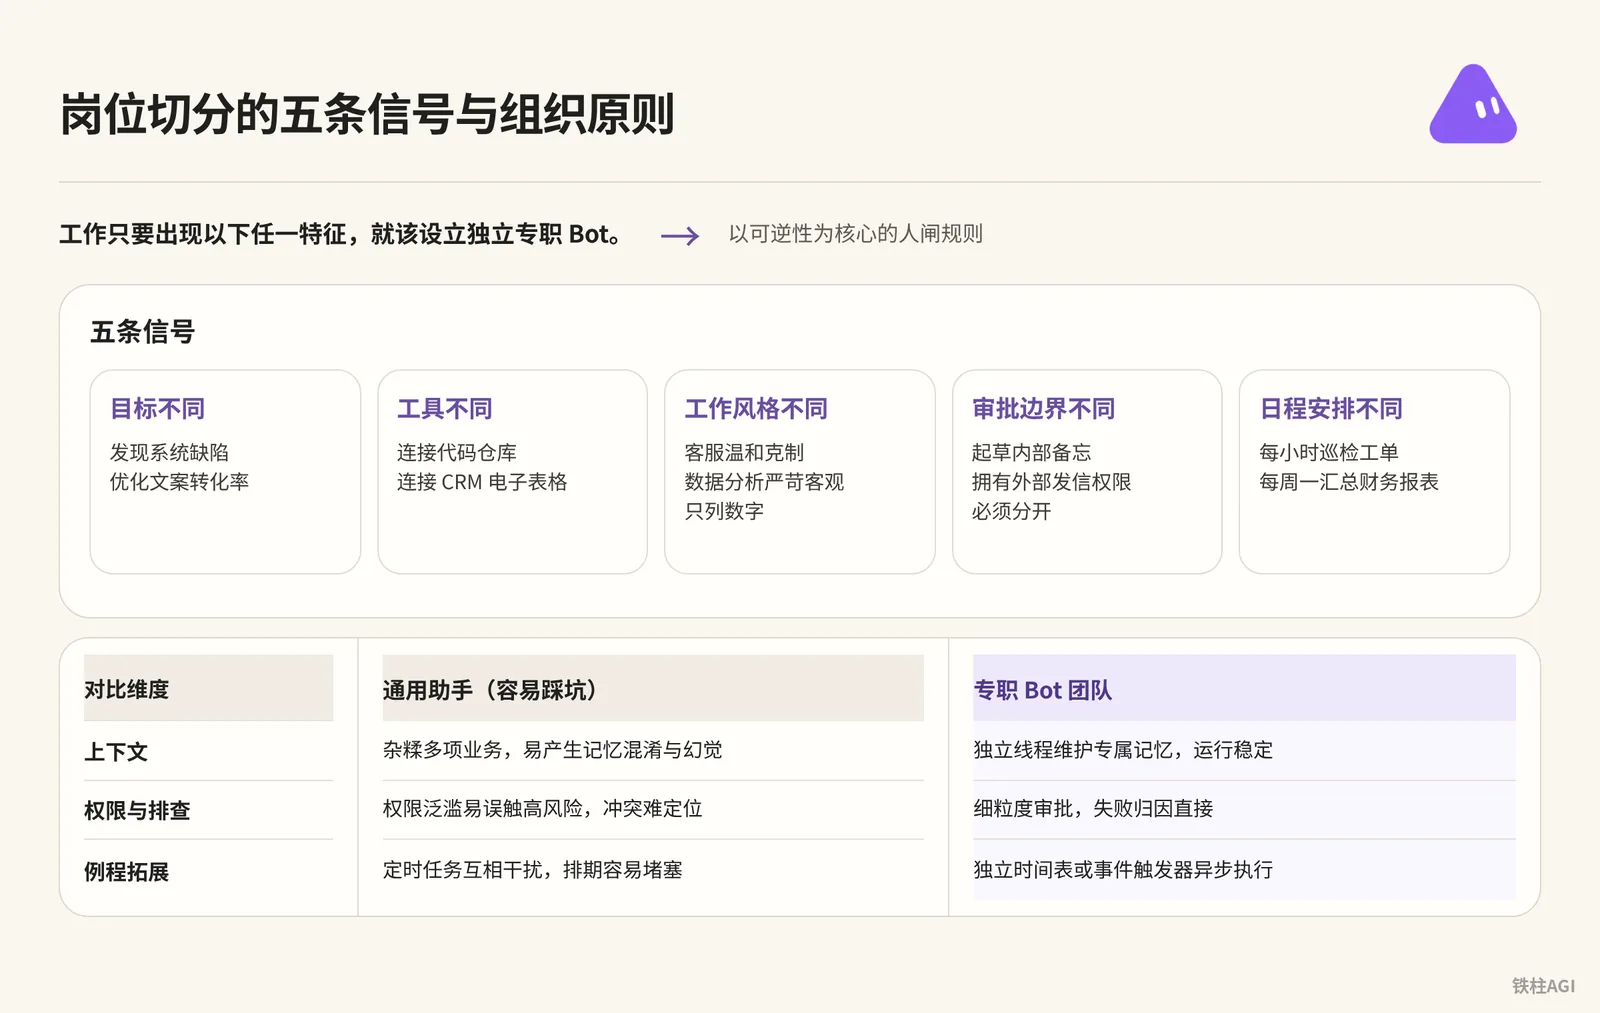1600x1013 pixels.
Task: Click the sentence 工作只要出现以下任一特征
Action: click(x=203, y=234)
